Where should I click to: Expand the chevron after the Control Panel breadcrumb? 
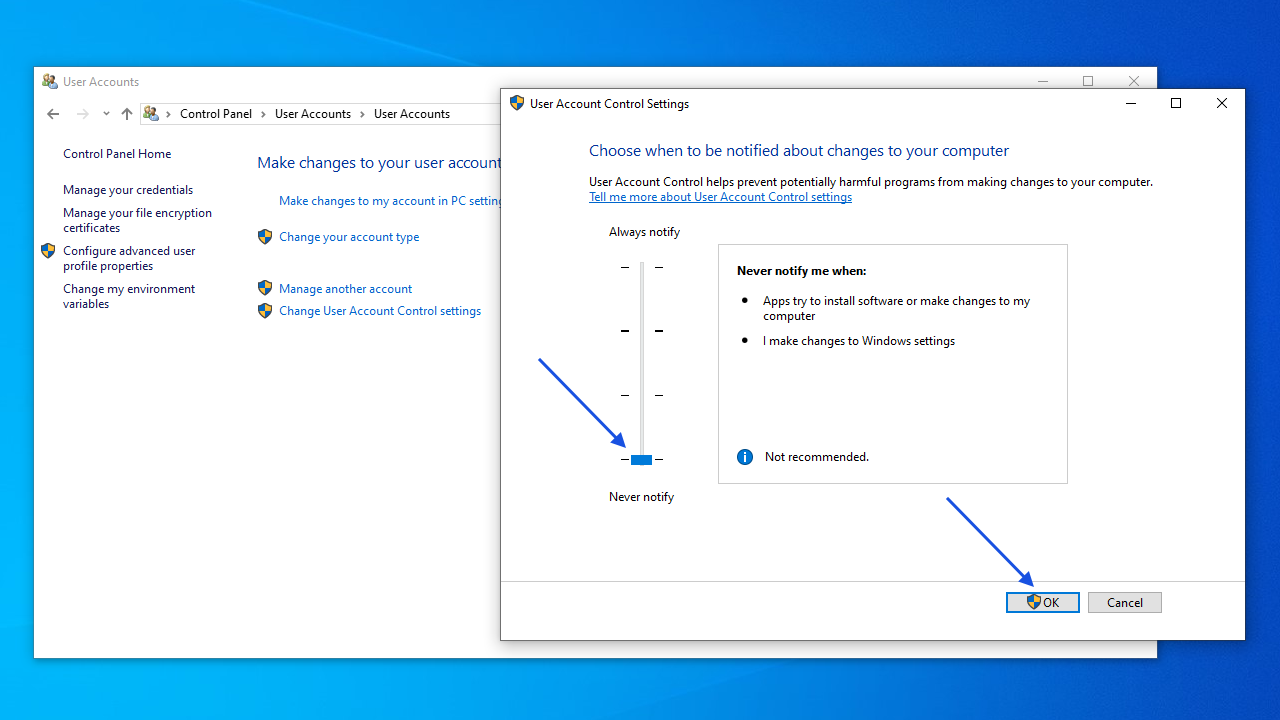click(264, 114)
